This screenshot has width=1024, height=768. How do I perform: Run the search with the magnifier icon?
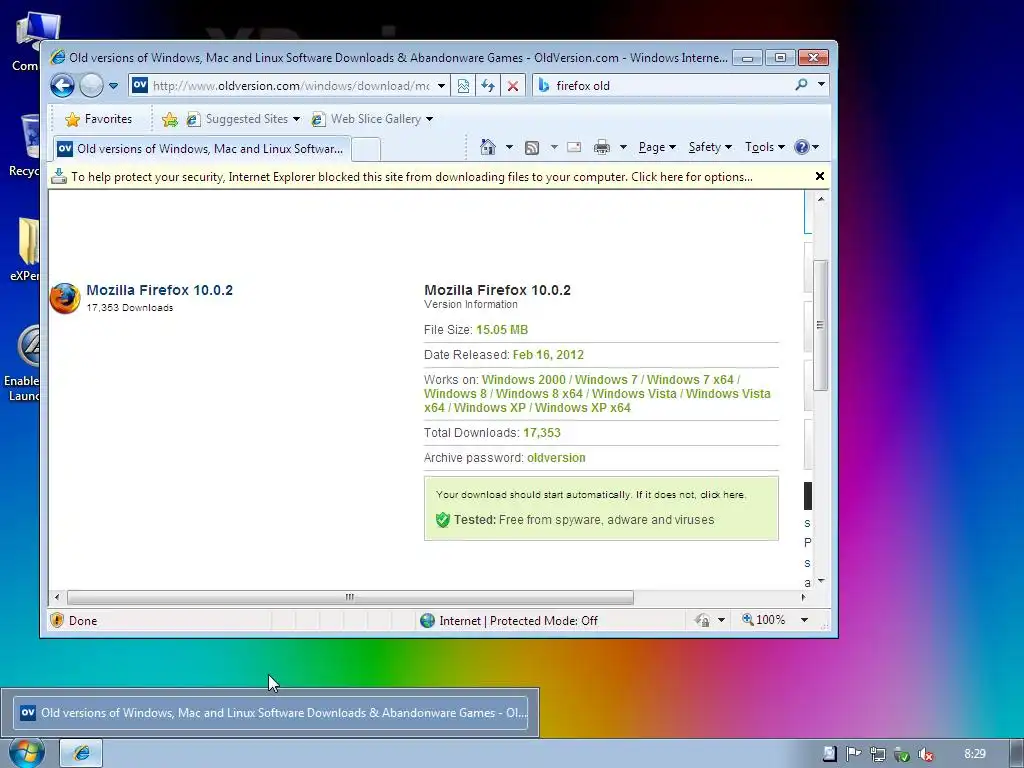801,85
